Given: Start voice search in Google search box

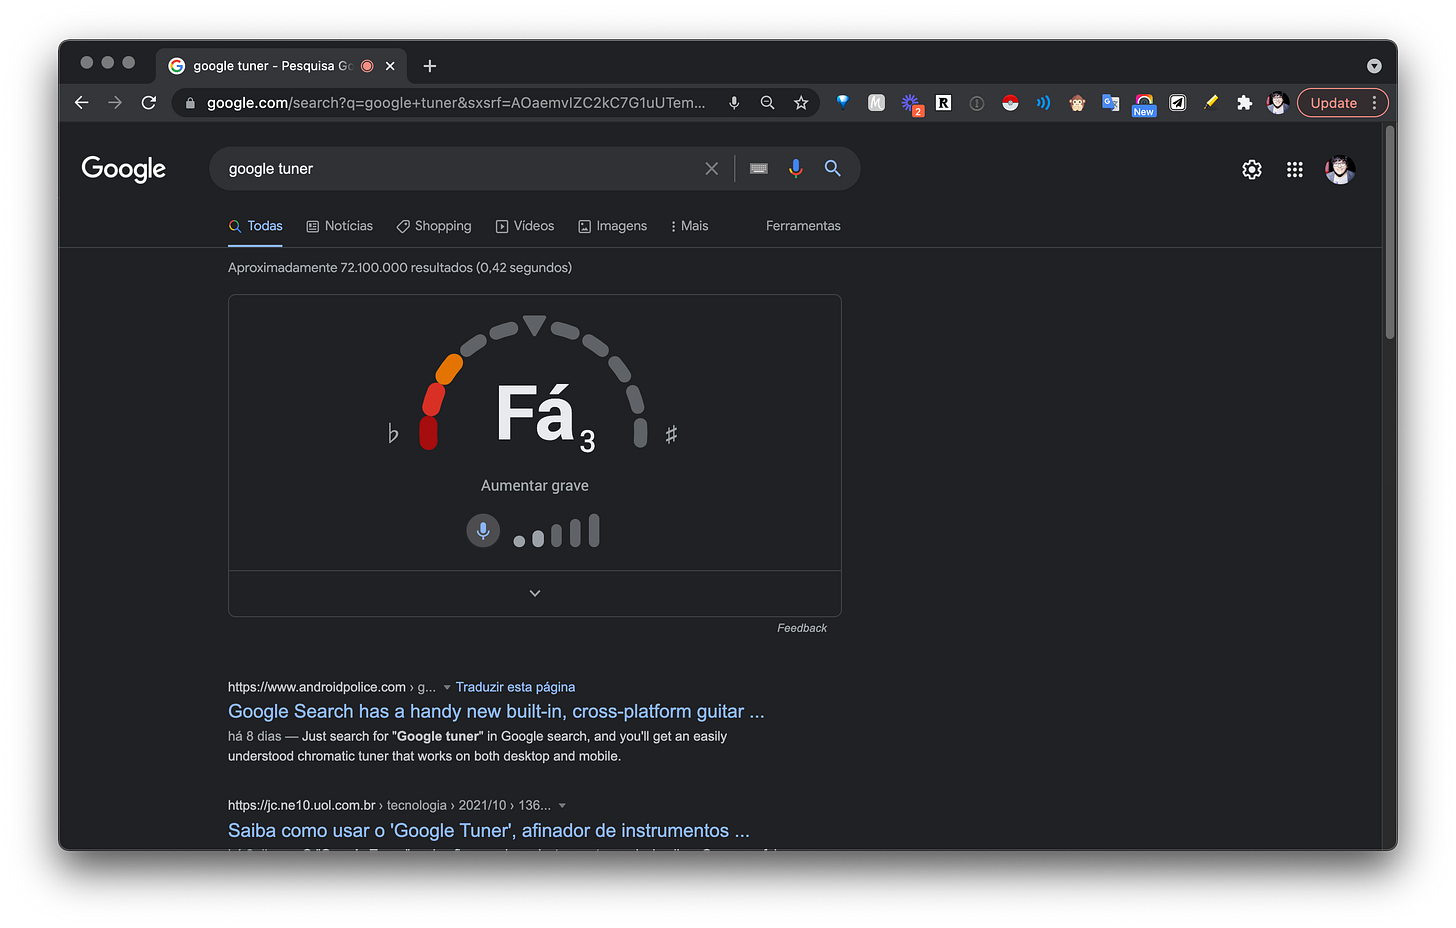Looking at the screenshot, I should 796,169.
